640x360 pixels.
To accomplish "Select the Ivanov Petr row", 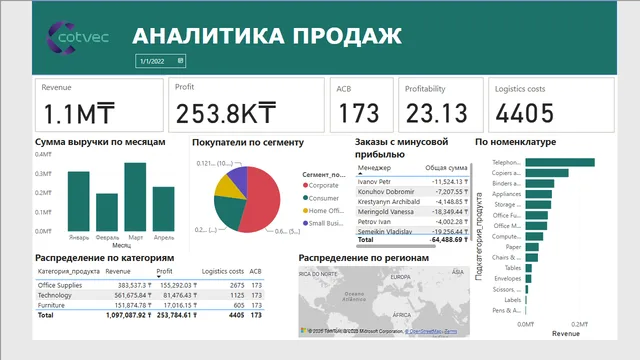I will 413,182.
